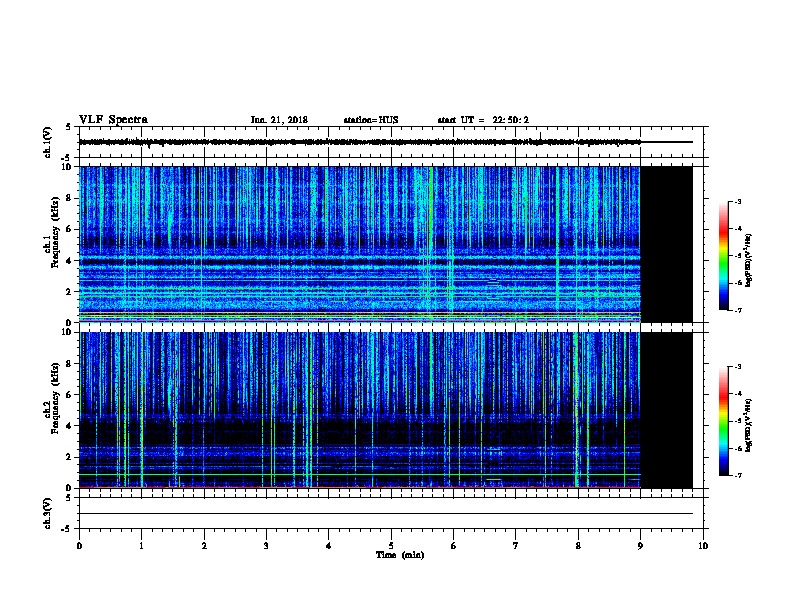
Task: Click the "4" kHz tick of ch.1 spectrogram
Action: 70,261
